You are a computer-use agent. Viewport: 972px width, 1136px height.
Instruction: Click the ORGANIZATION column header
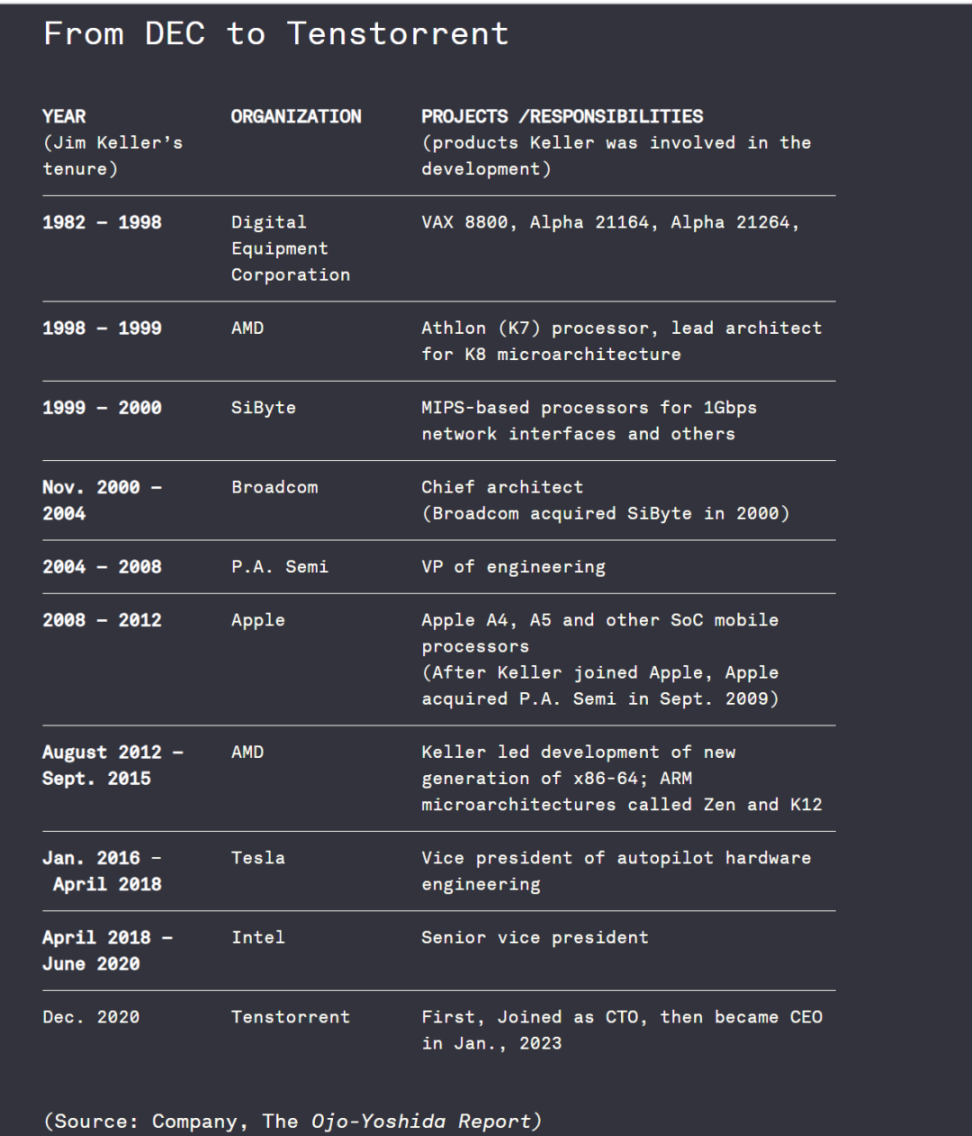pos(296,117)
